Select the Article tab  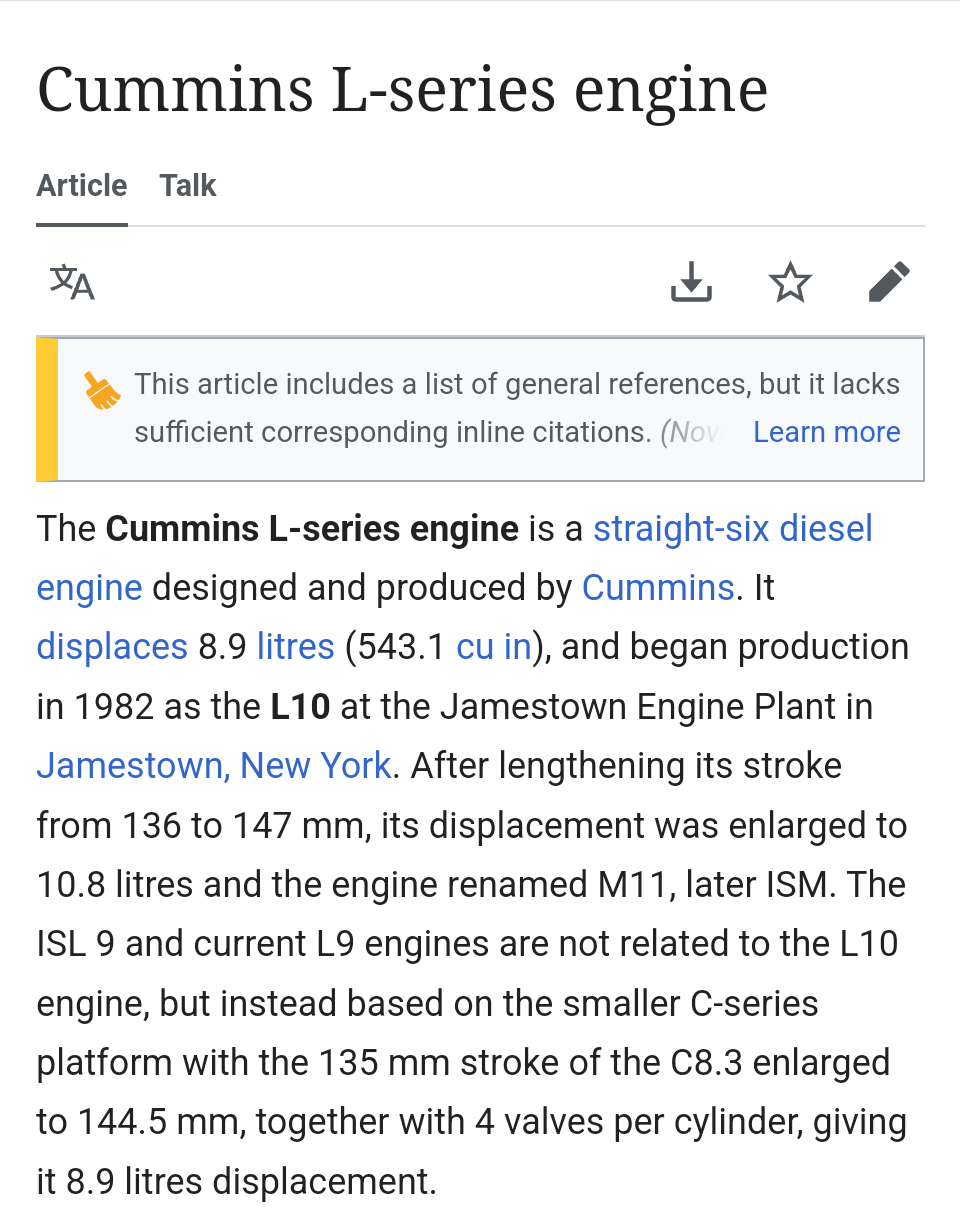point(82,186)
